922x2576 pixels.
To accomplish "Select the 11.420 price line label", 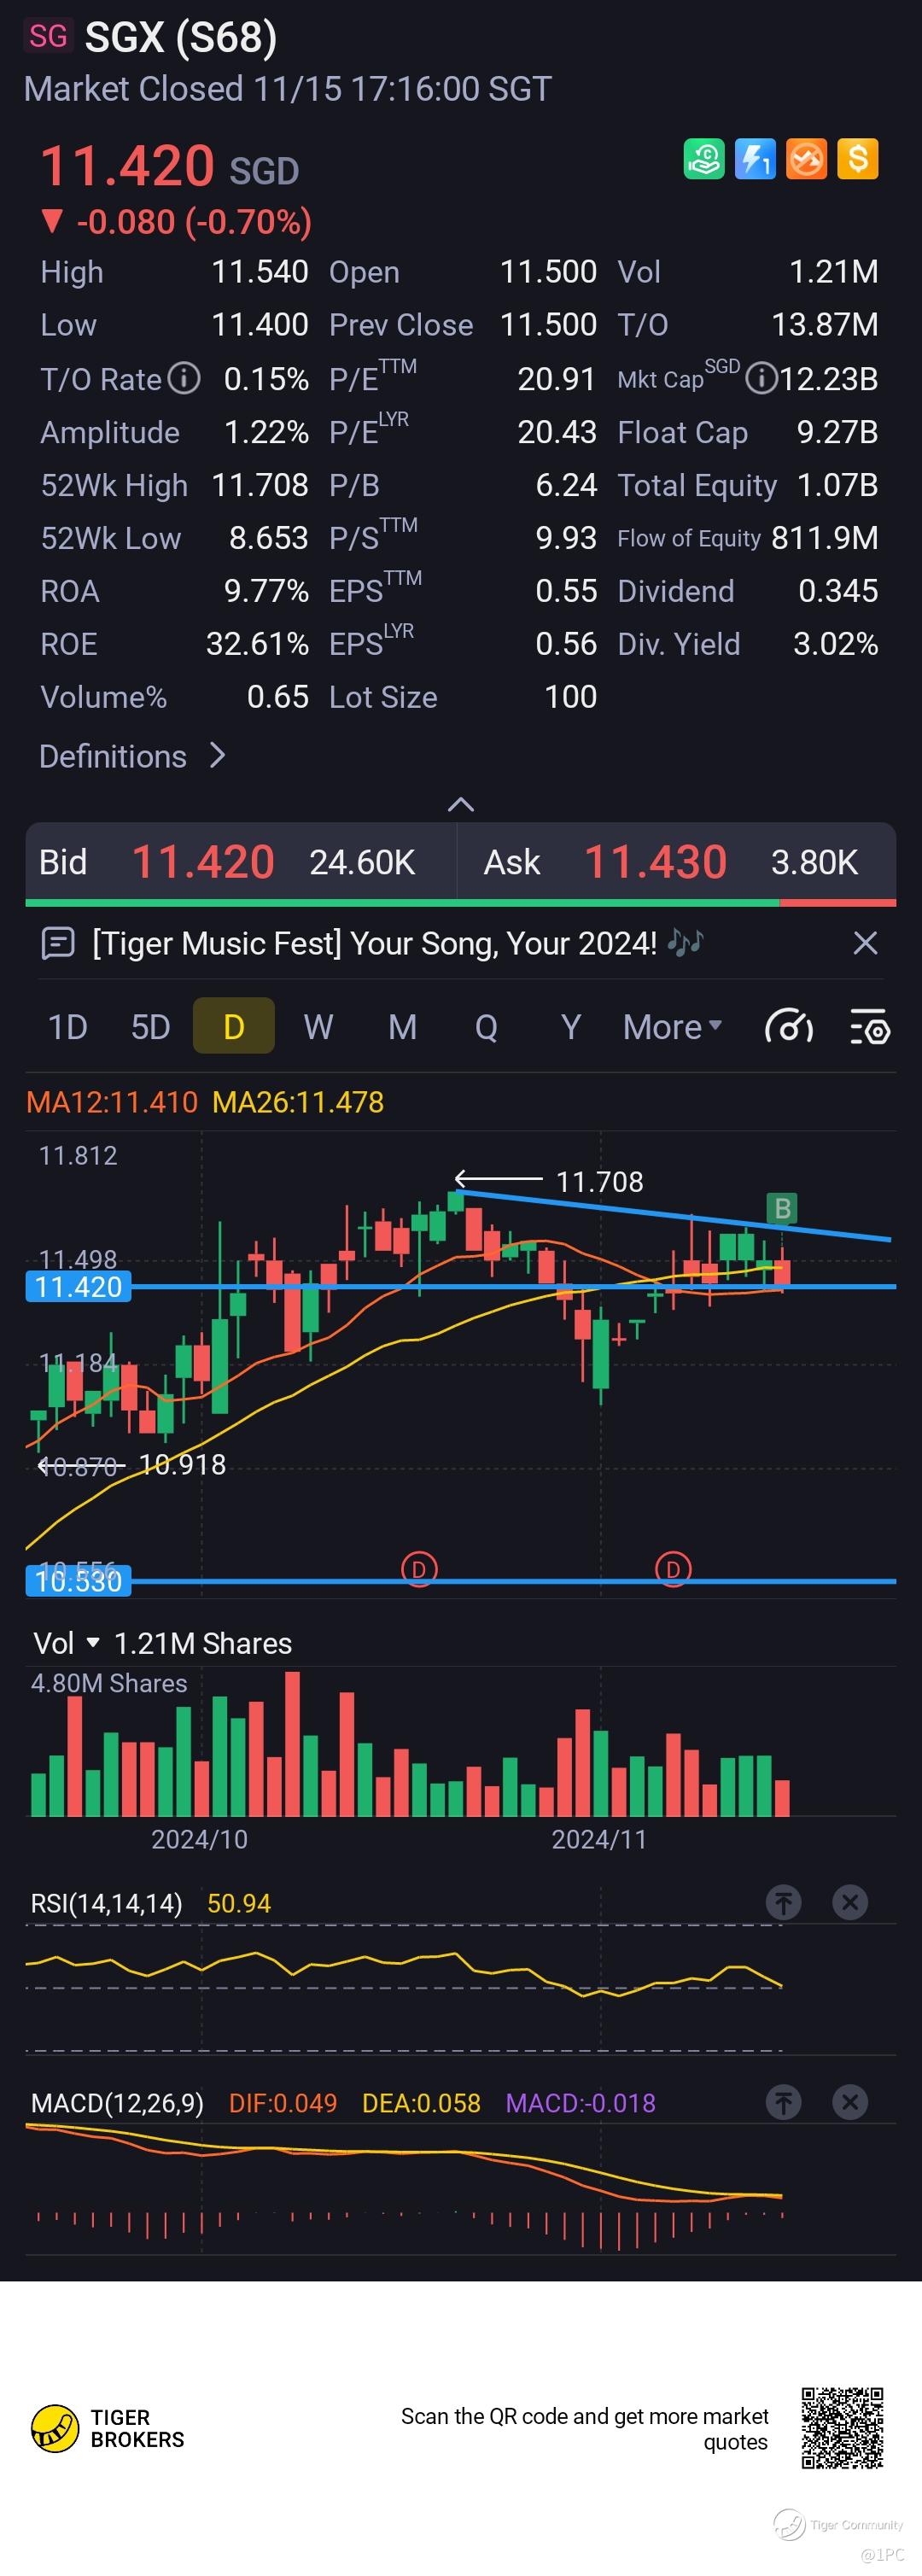I will point(78,1286).
